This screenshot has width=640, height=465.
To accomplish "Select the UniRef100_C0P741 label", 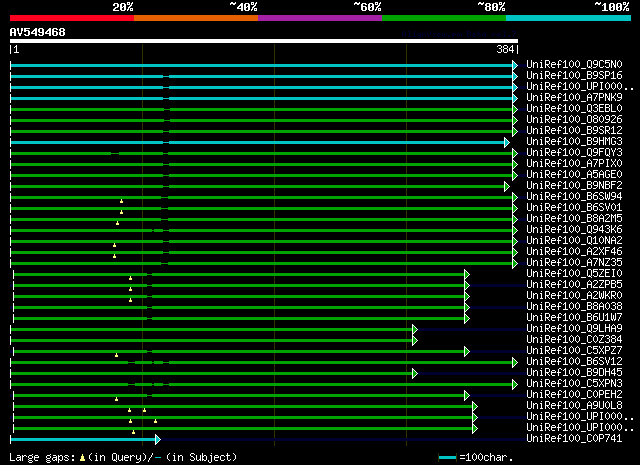I will click(x=574, y=439).
